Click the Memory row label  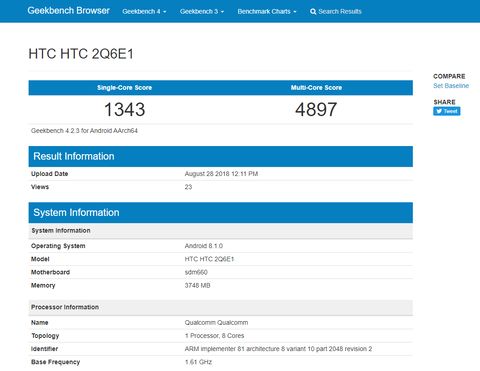43,285
